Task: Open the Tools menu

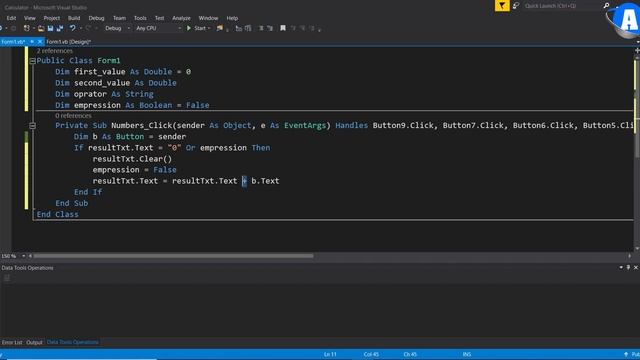Action: (140, 18)
